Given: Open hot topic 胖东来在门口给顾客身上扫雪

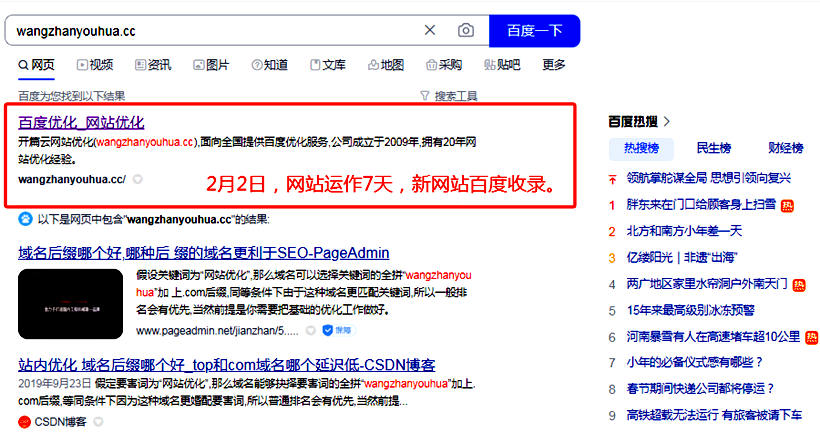Looking at the screenshot, I should (x=701, y=204).
